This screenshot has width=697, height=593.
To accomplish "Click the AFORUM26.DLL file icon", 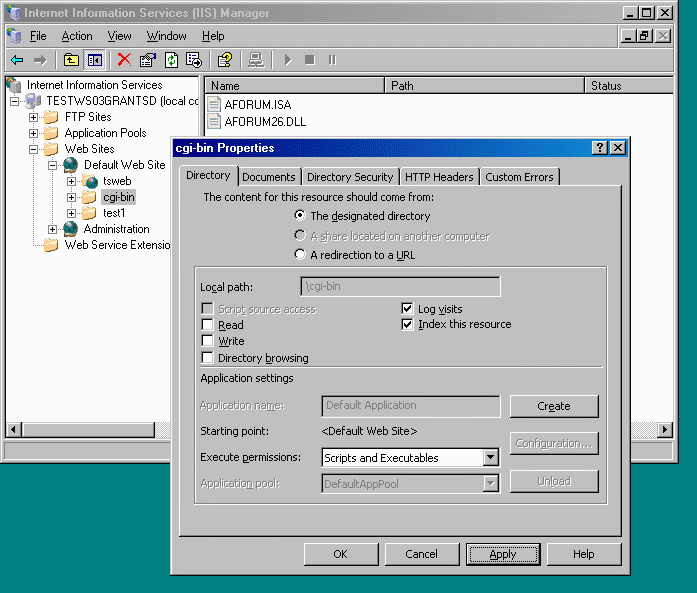I will (x=214, y=121).
